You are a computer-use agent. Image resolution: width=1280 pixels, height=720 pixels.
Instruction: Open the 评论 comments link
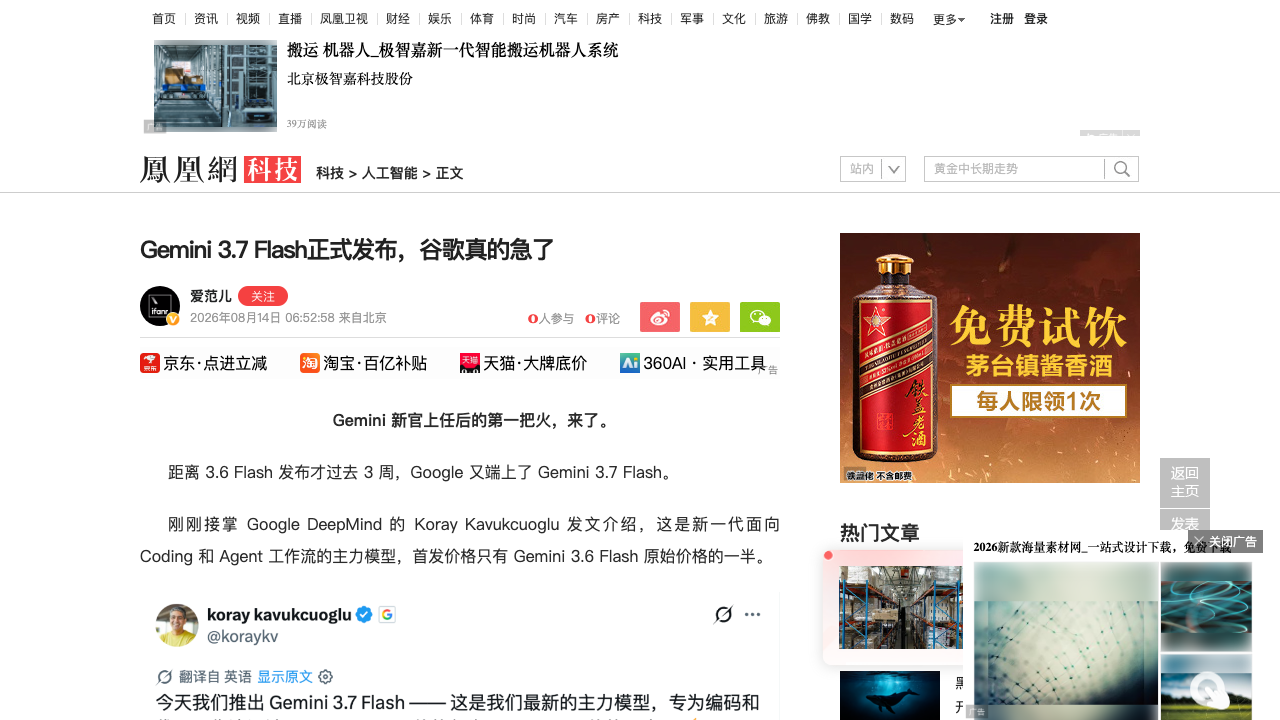click(x=603, y=319)
